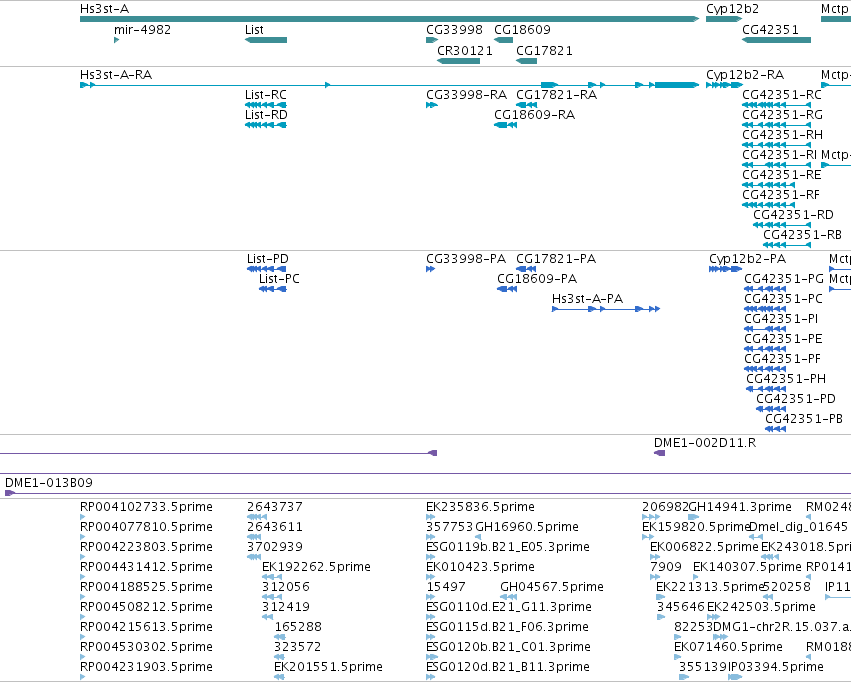Click the RP004188525.5prime EST label

pos(147,587)
